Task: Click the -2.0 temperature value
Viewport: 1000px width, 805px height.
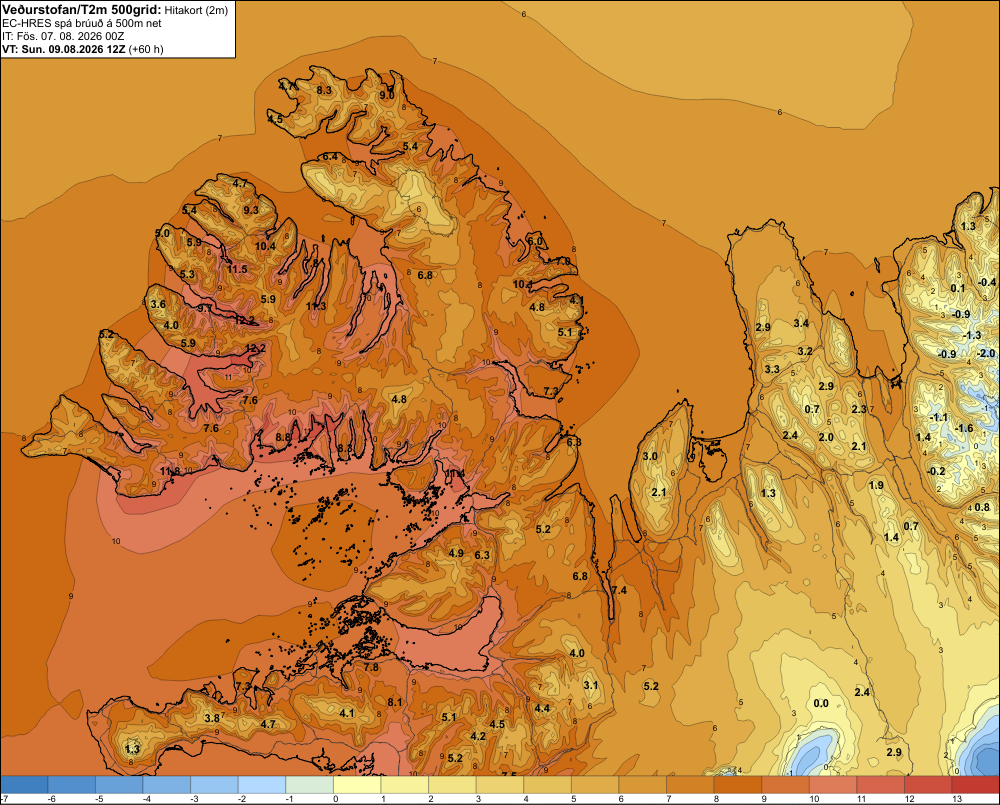Action: click(x=985, y=353)
